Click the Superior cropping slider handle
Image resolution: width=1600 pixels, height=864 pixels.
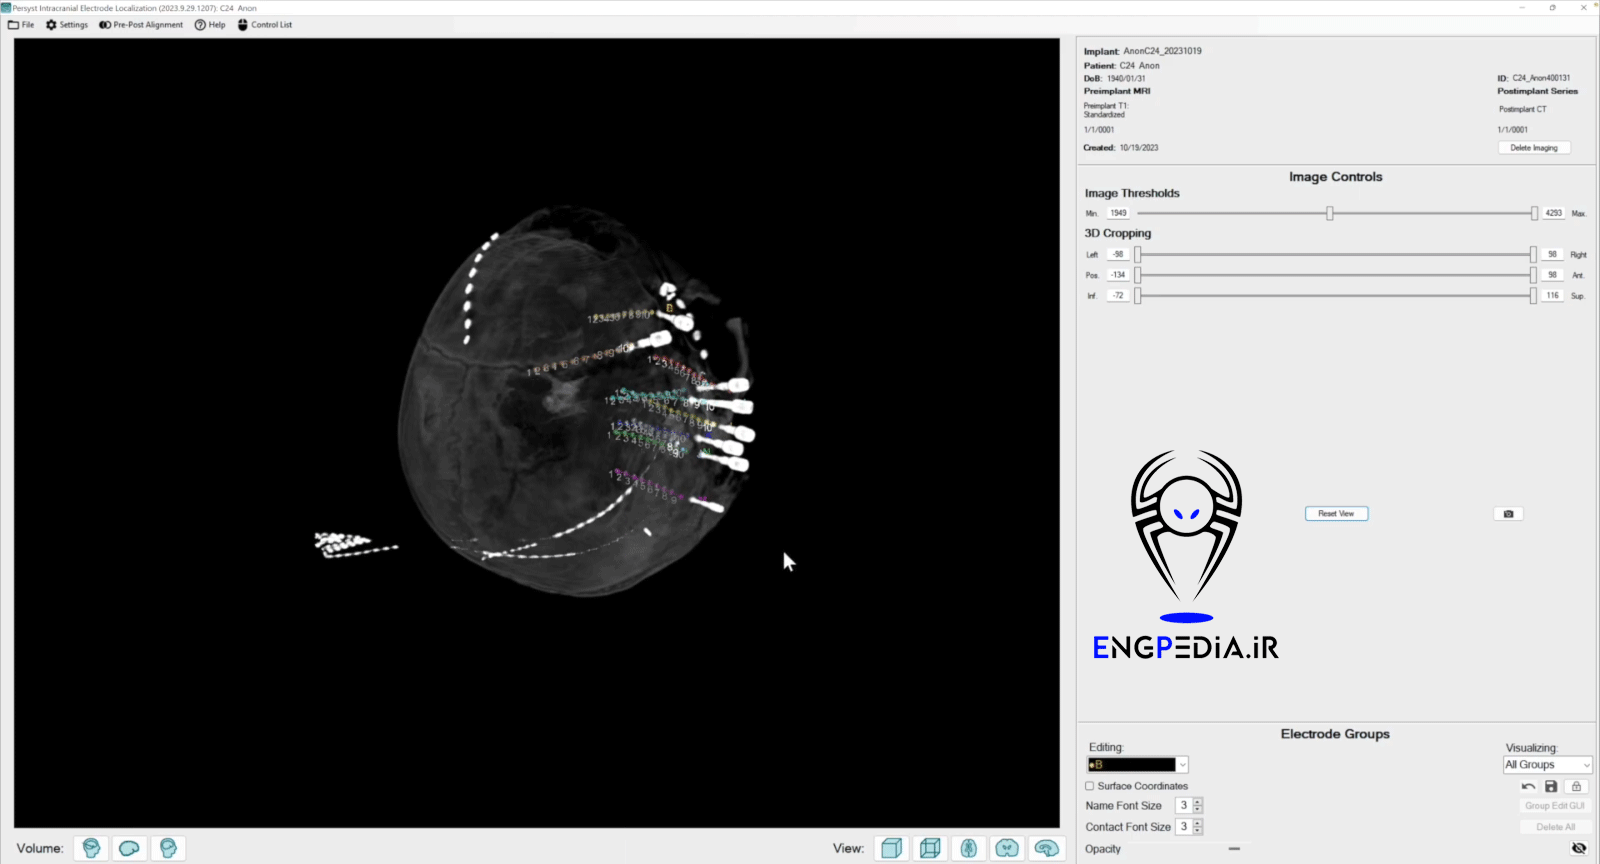click(x=1533, y=296)
